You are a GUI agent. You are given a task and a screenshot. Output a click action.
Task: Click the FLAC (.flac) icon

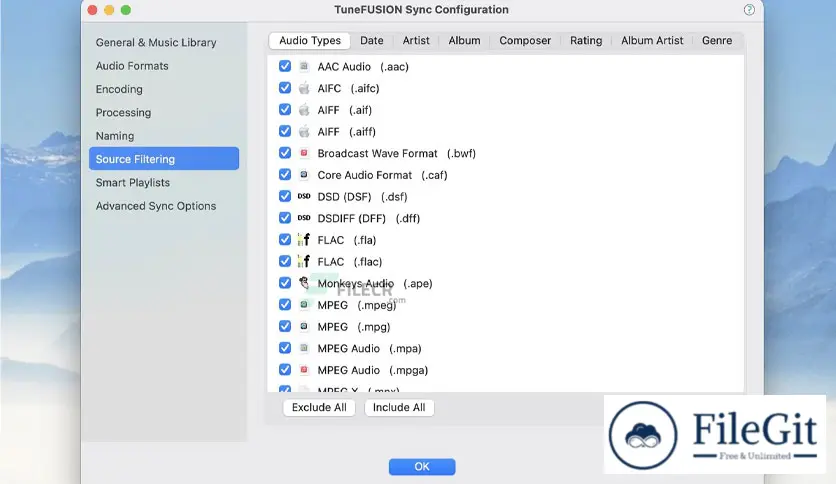click(x=304, y=261)
